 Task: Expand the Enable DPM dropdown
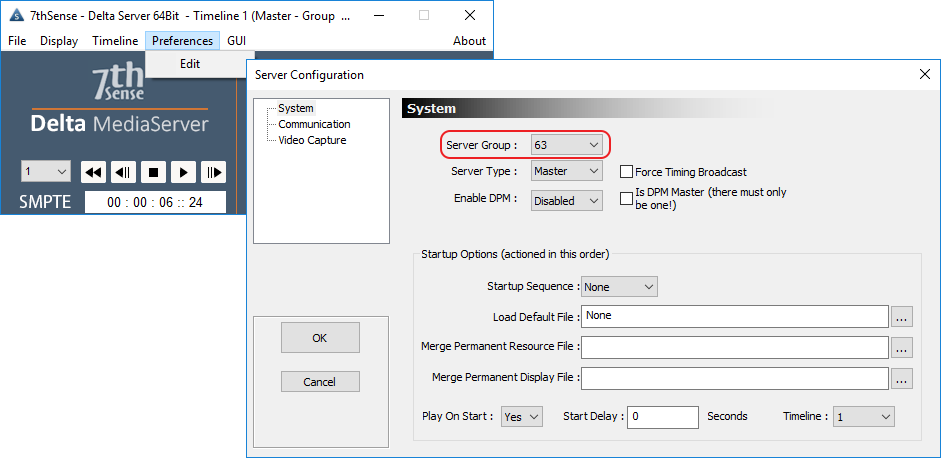coord(567,201)
